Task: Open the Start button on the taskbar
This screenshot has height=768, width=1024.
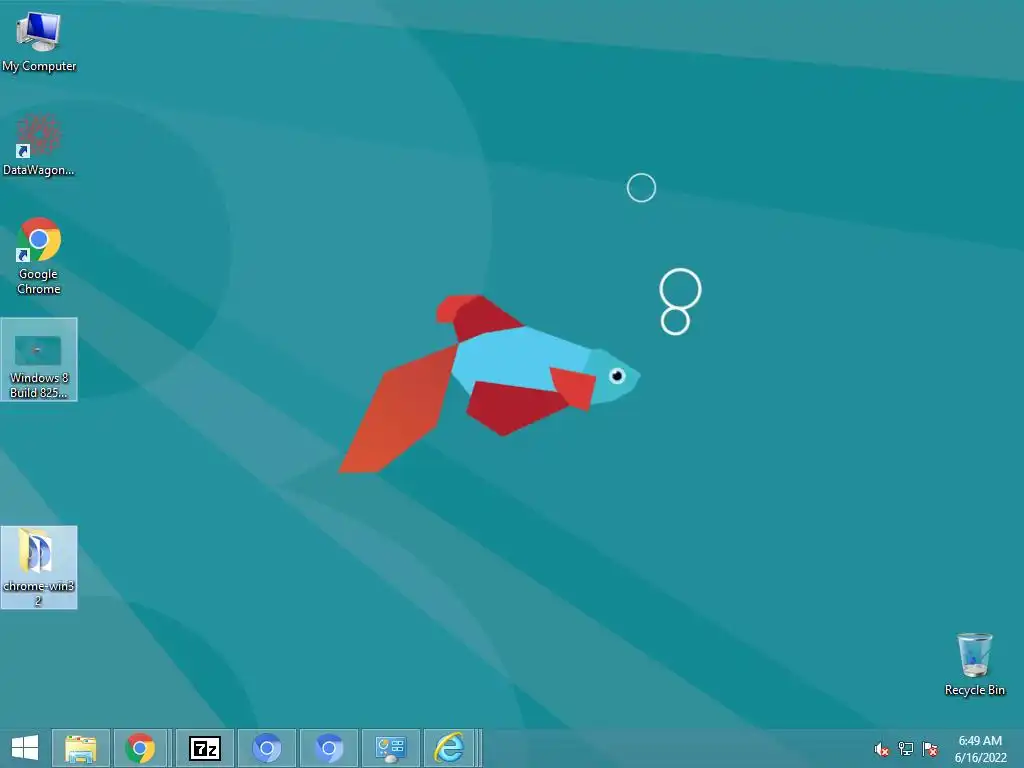Action: [25, 748]
